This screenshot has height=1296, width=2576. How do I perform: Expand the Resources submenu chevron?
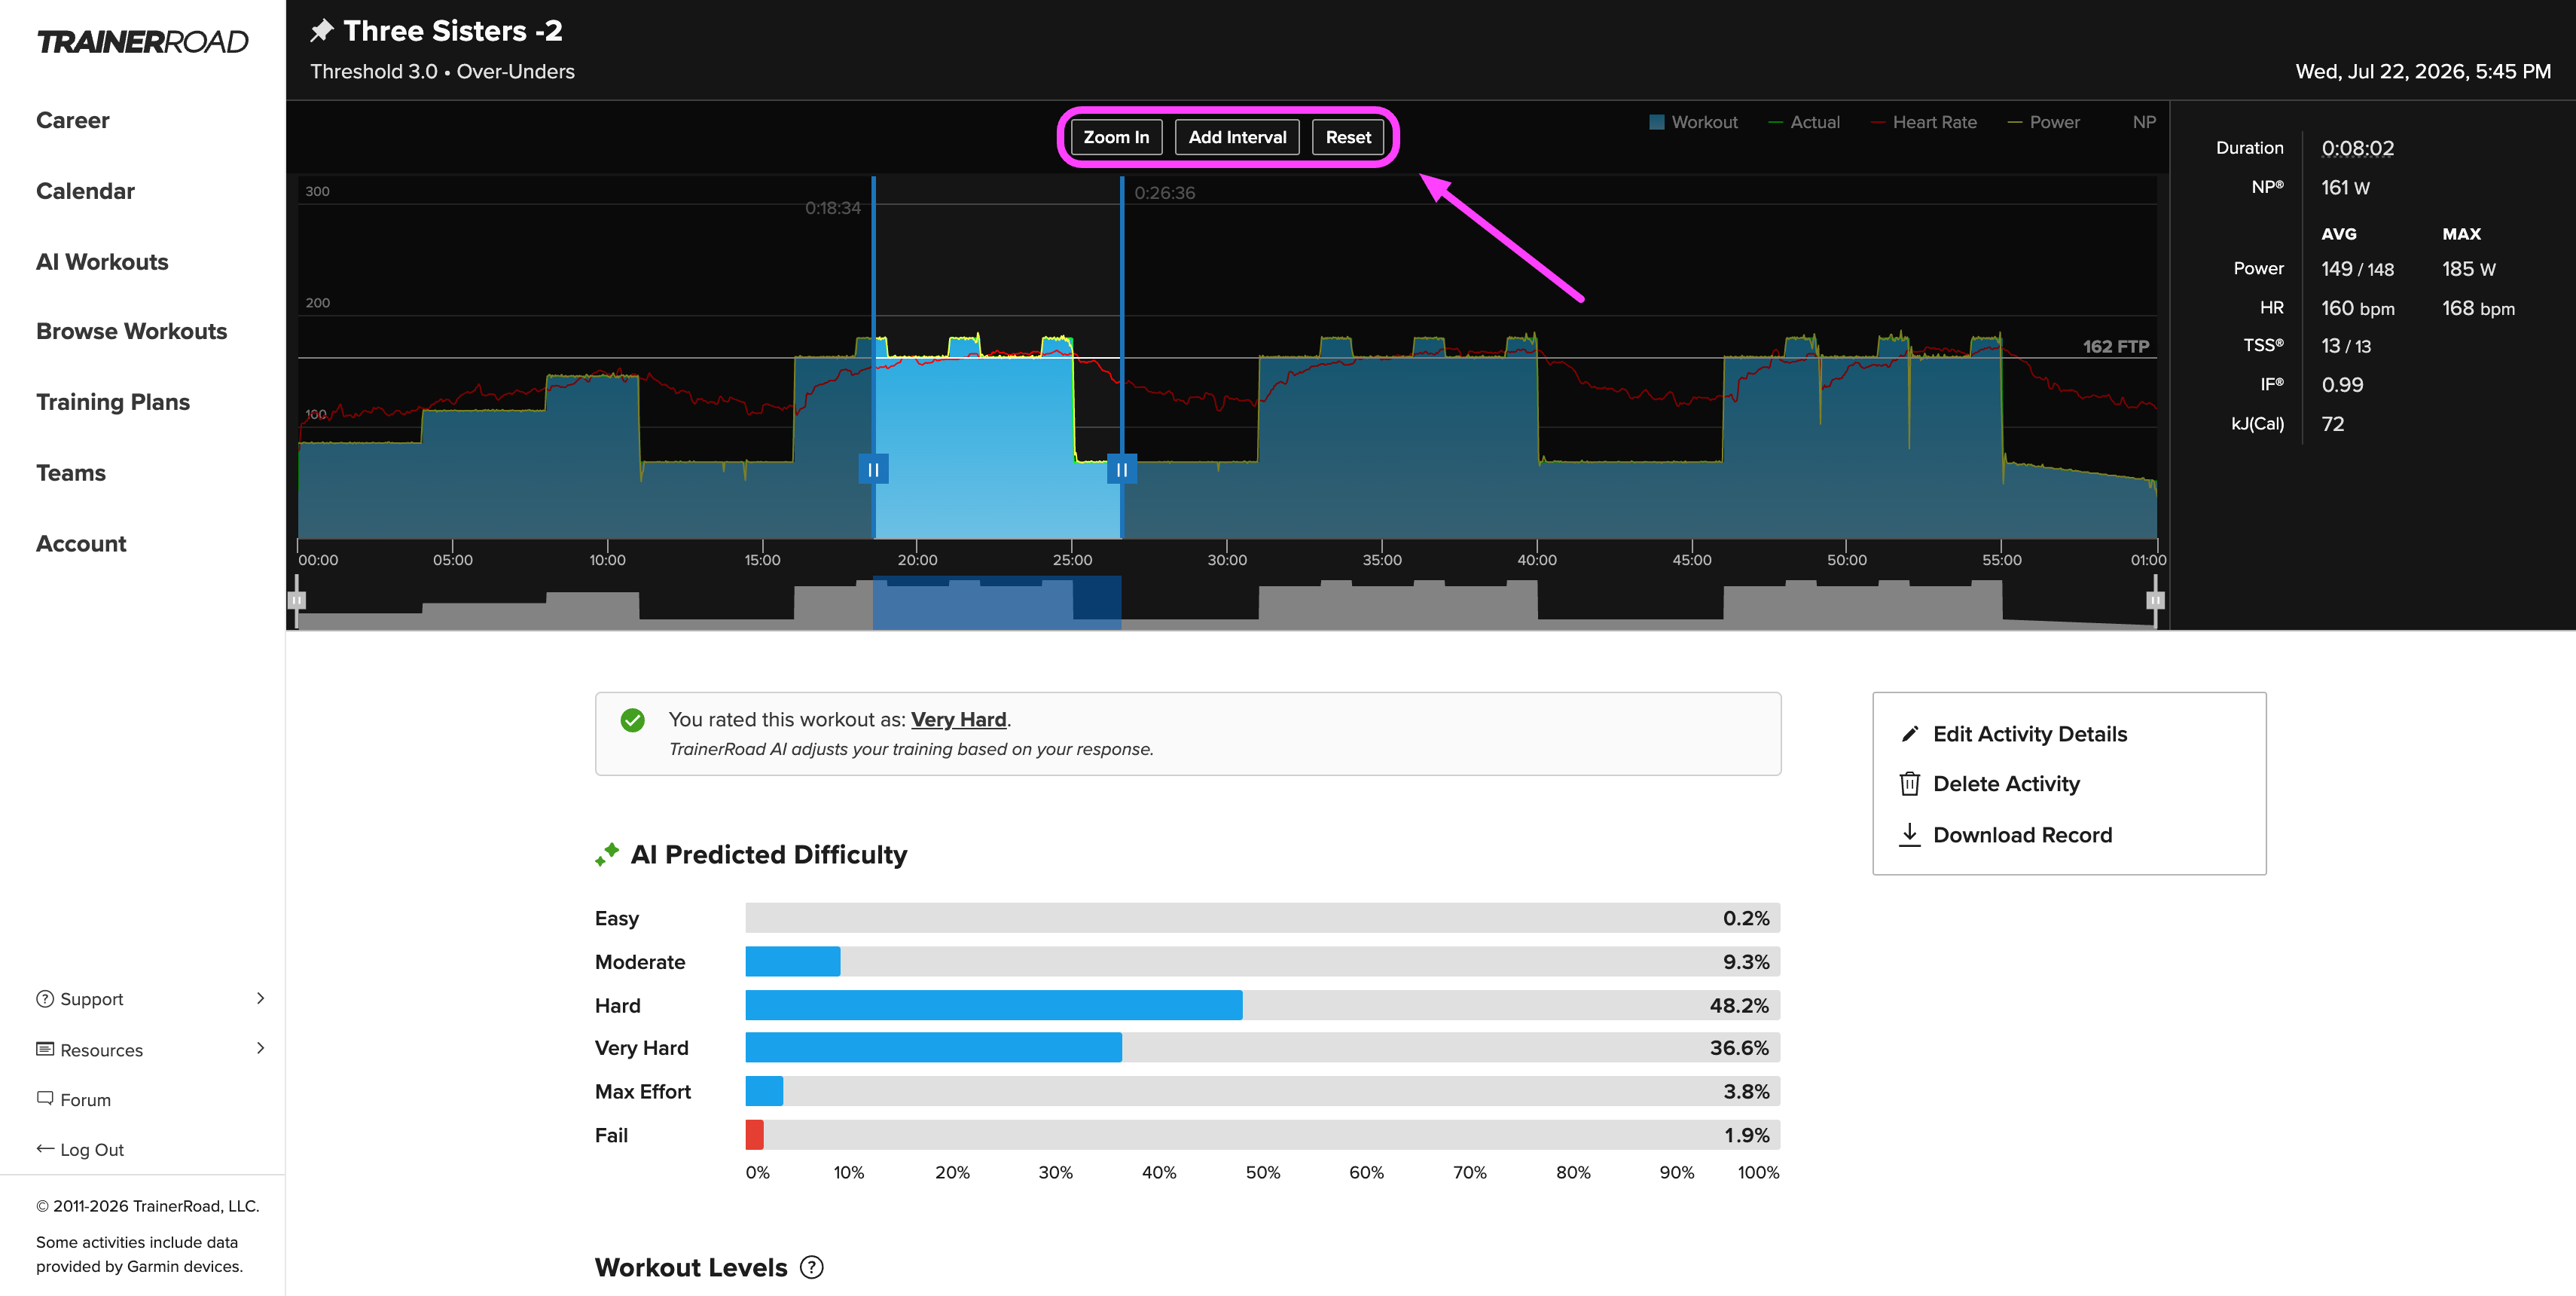pos(260,1048)
